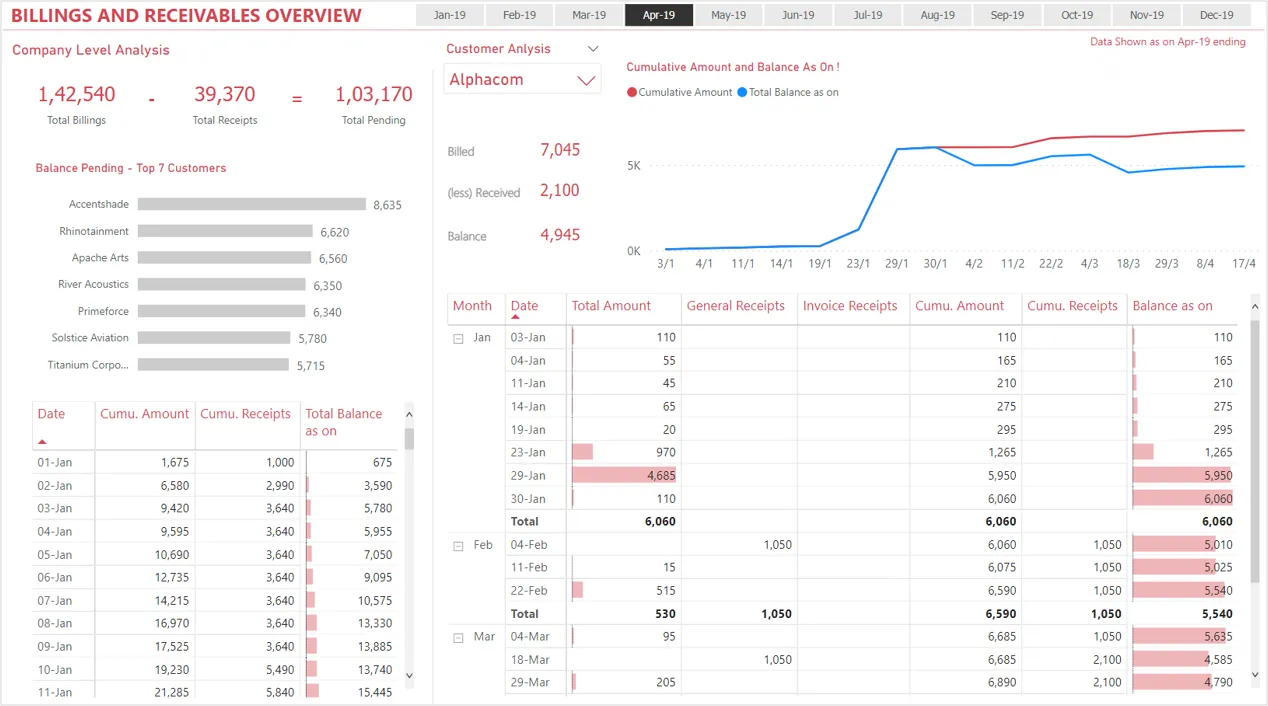Click Balance Pending - Top 7 Customers title
The height and width of the screenshot is (706, 1268).
point(131,168)
